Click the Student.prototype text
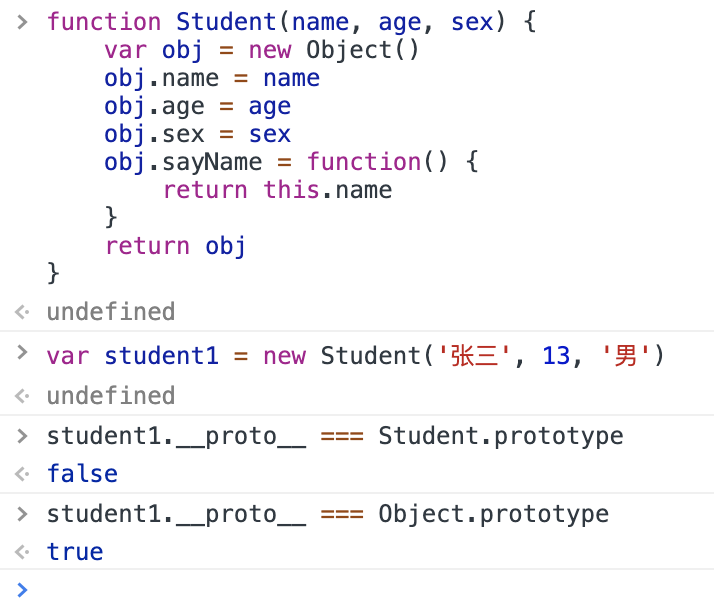 click(x=501, y=437)
